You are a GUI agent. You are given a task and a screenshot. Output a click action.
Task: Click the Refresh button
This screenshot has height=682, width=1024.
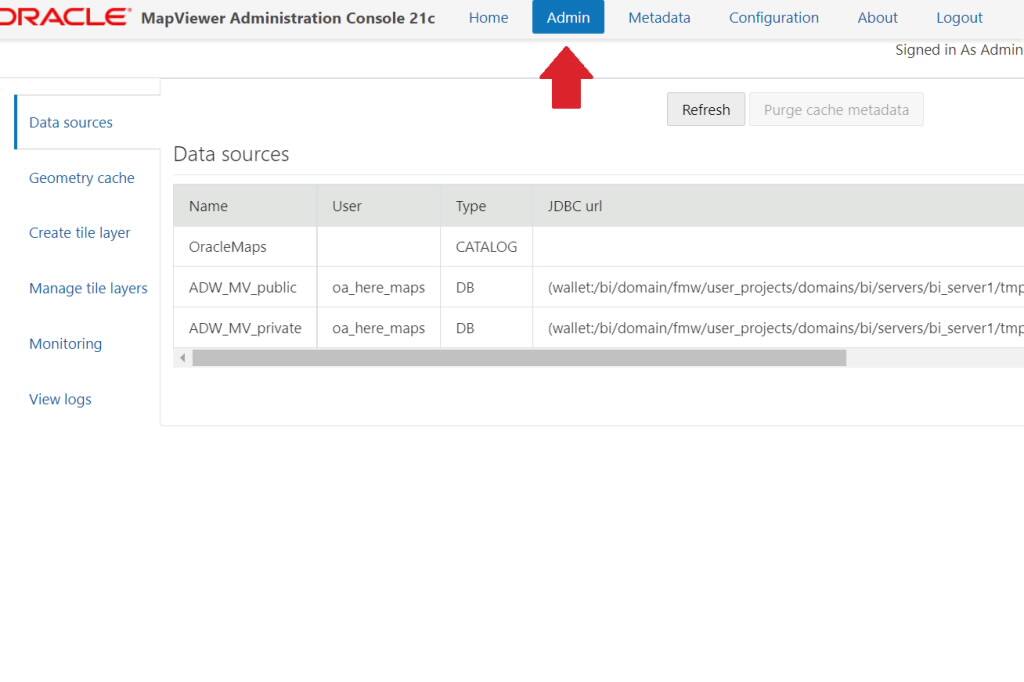(x=706, y=109)
